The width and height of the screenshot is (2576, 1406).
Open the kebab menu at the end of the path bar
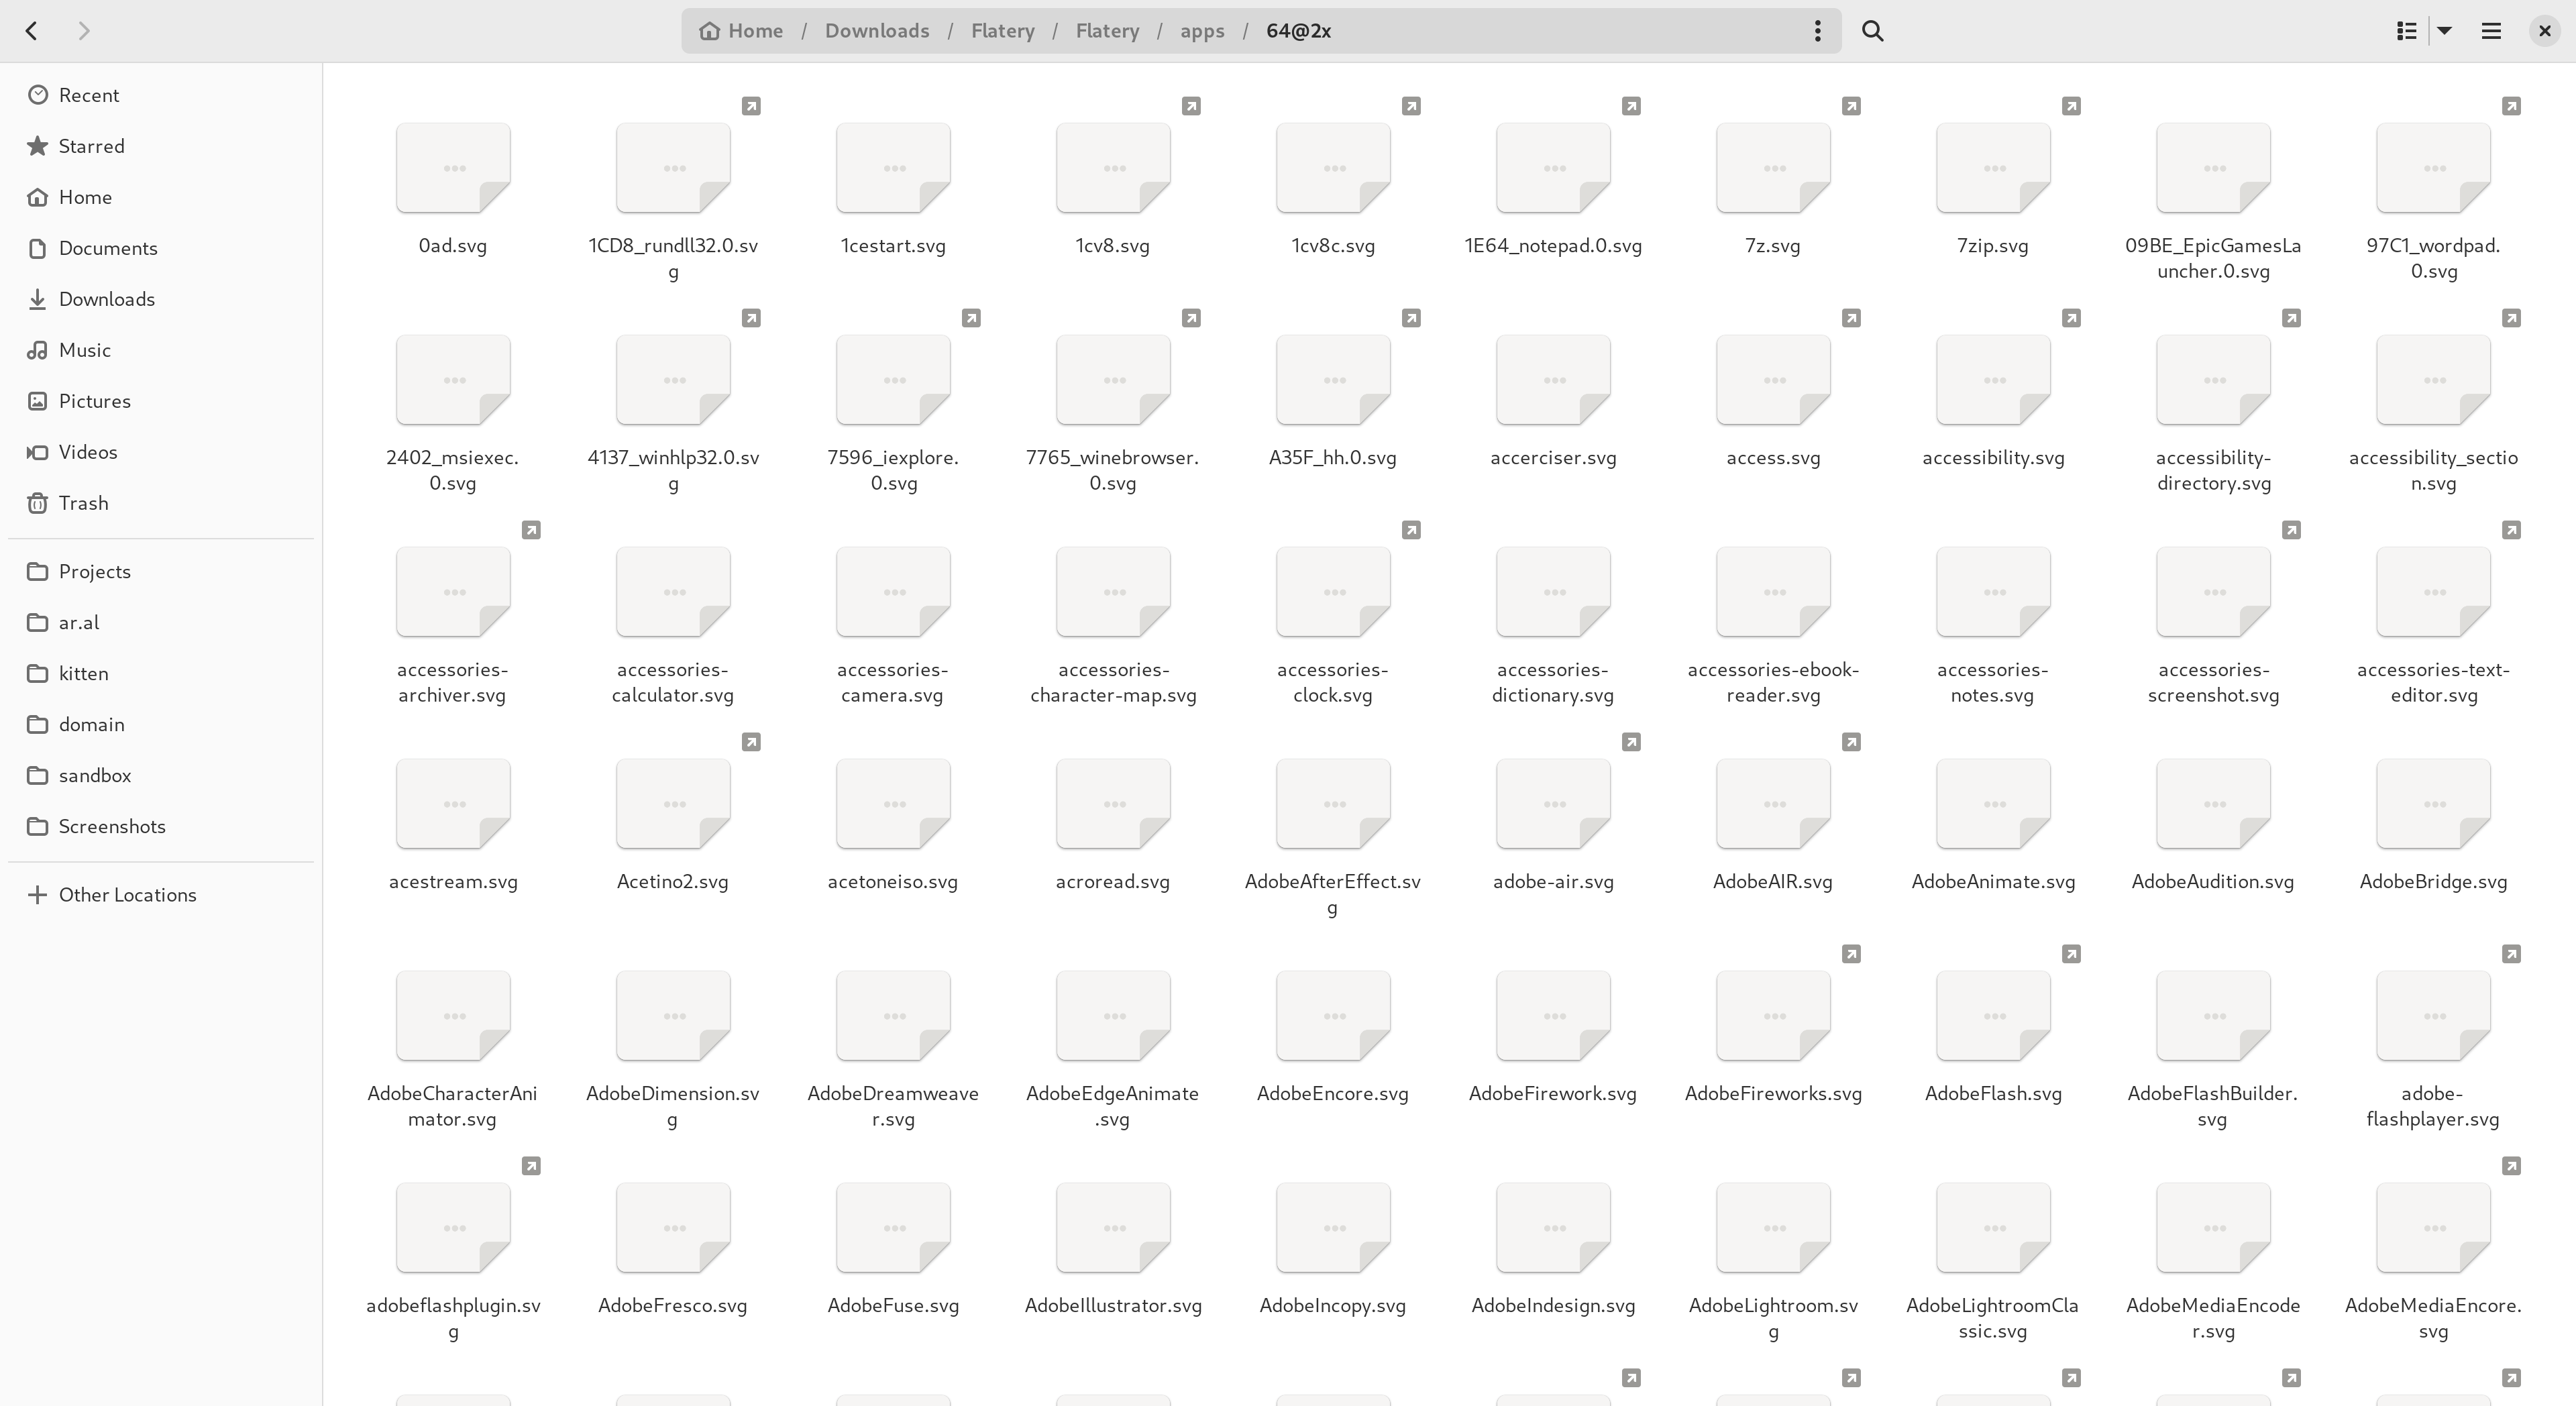(1817, 31)
